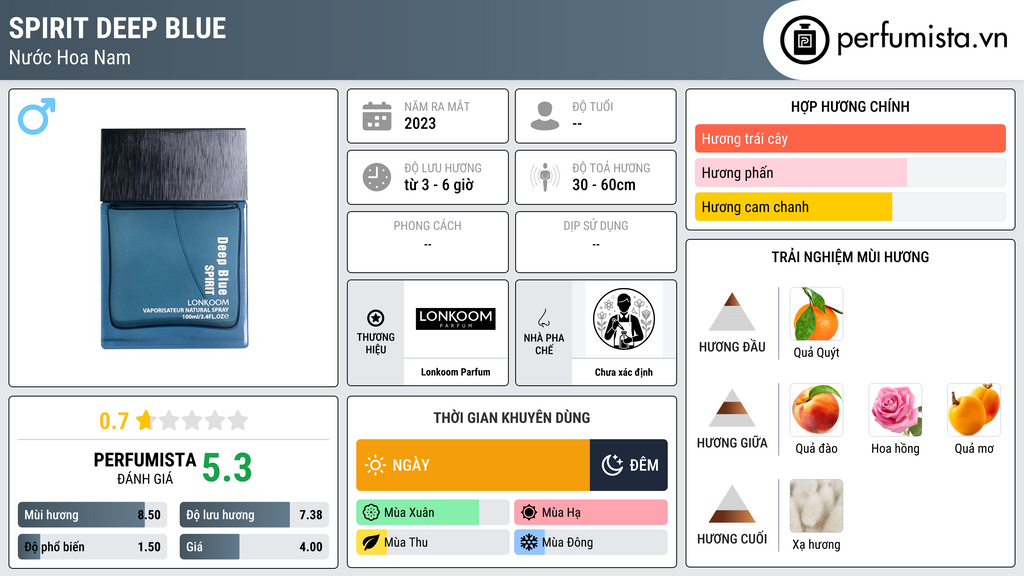
Task: Click the Lonkoom Parfum brand logo
Action: point(455,319)
